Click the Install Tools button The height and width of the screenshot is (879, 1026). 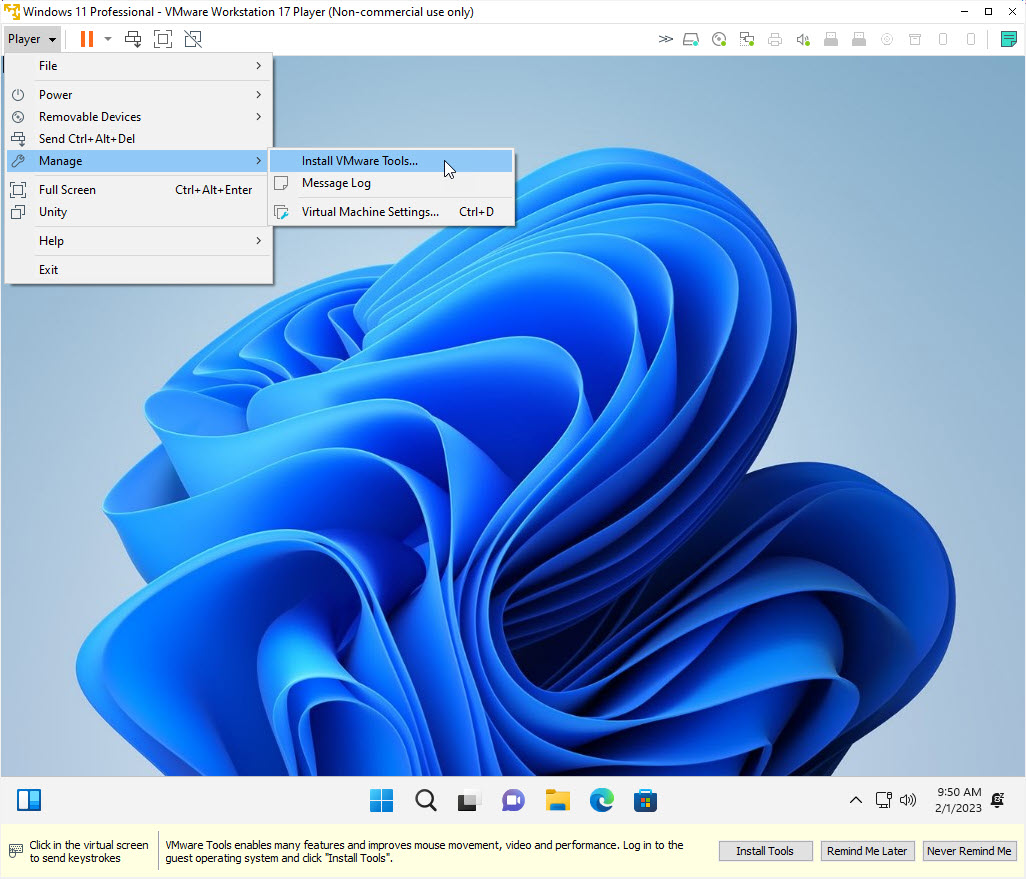coord(765,850)
